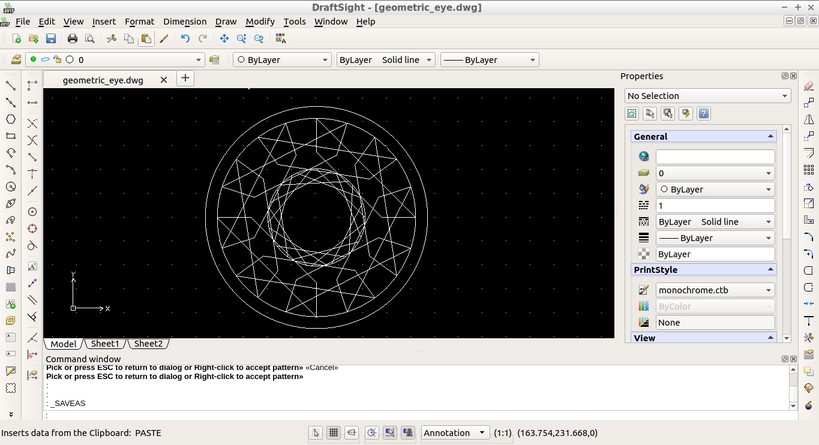Click the Mirror modify tool icon
The image size is (819, 445).
pyautogui.click(x=809, y=119)
